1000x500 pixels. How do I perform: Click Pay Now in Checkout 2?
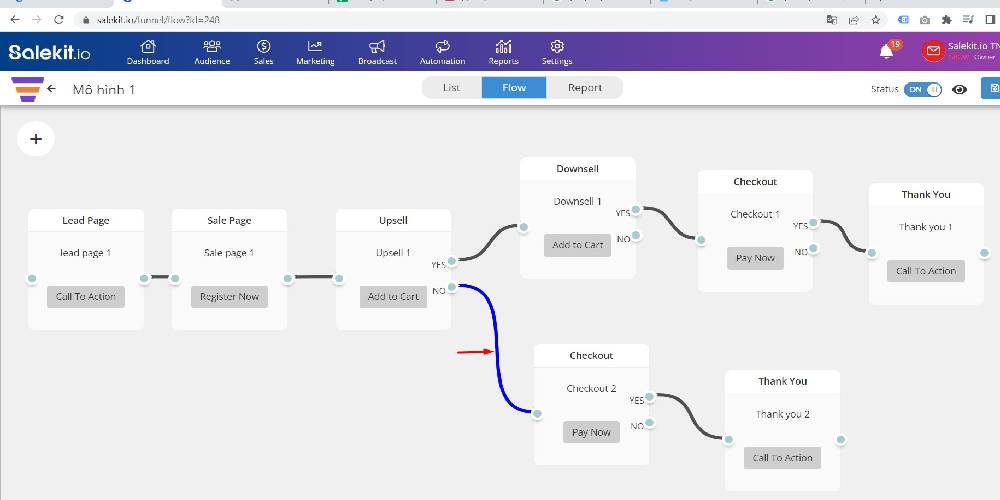click(592, 432)
